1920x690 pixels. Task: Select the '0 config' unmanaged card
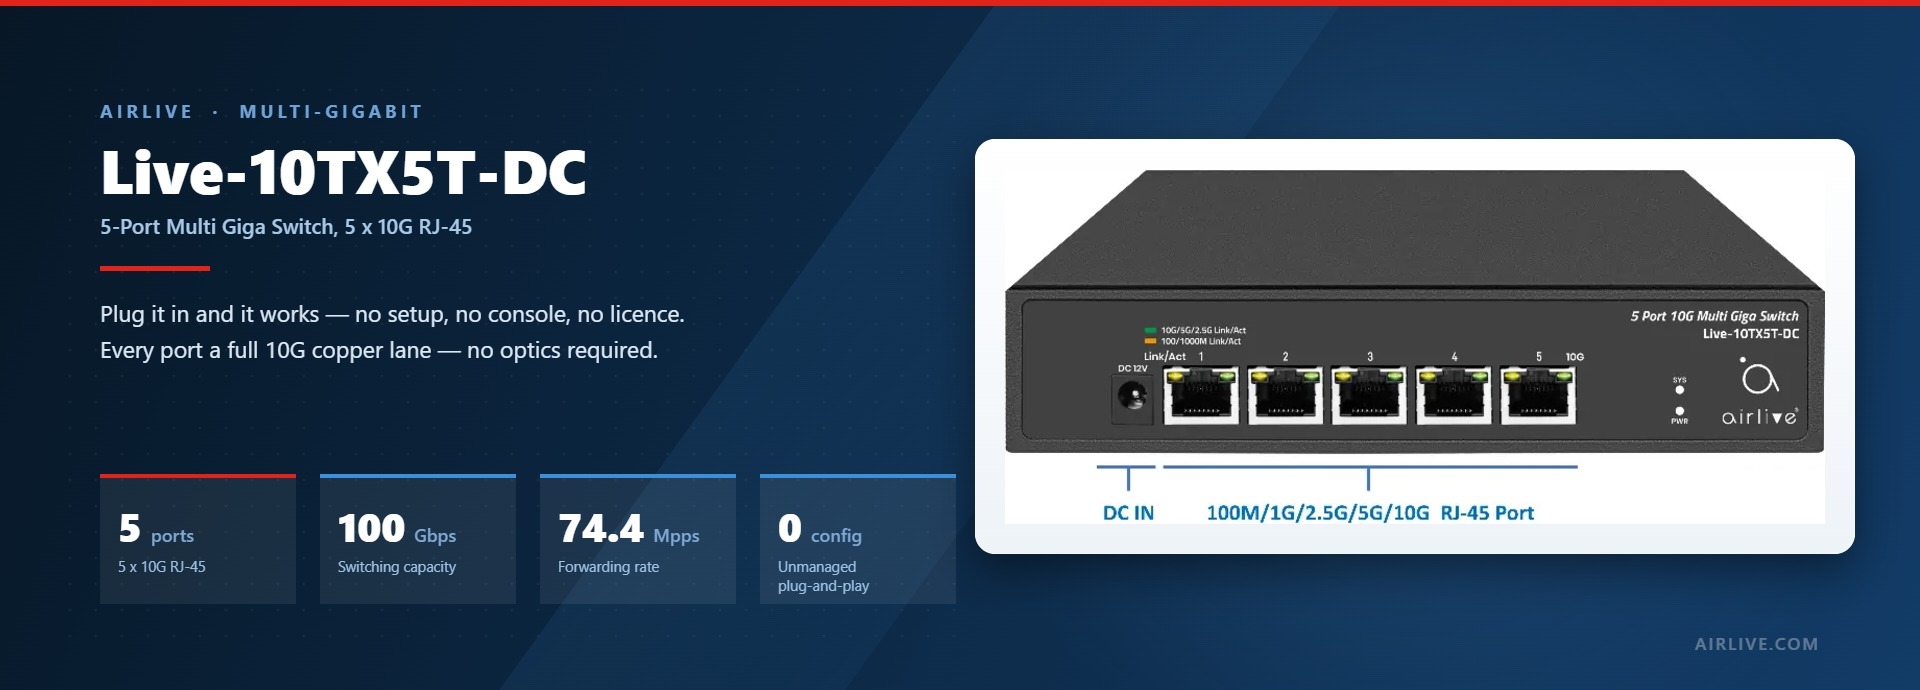858,539
